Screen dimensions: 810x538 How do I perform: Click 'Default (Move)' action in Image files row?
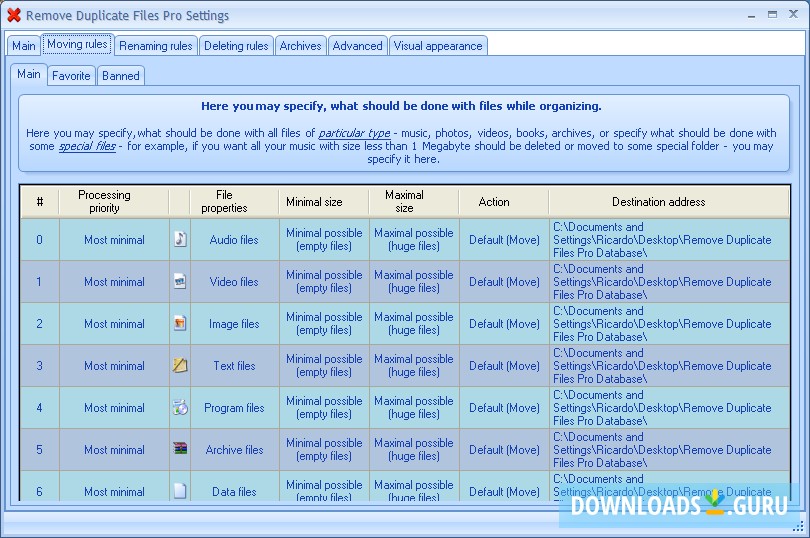click(x=504, y=324)
